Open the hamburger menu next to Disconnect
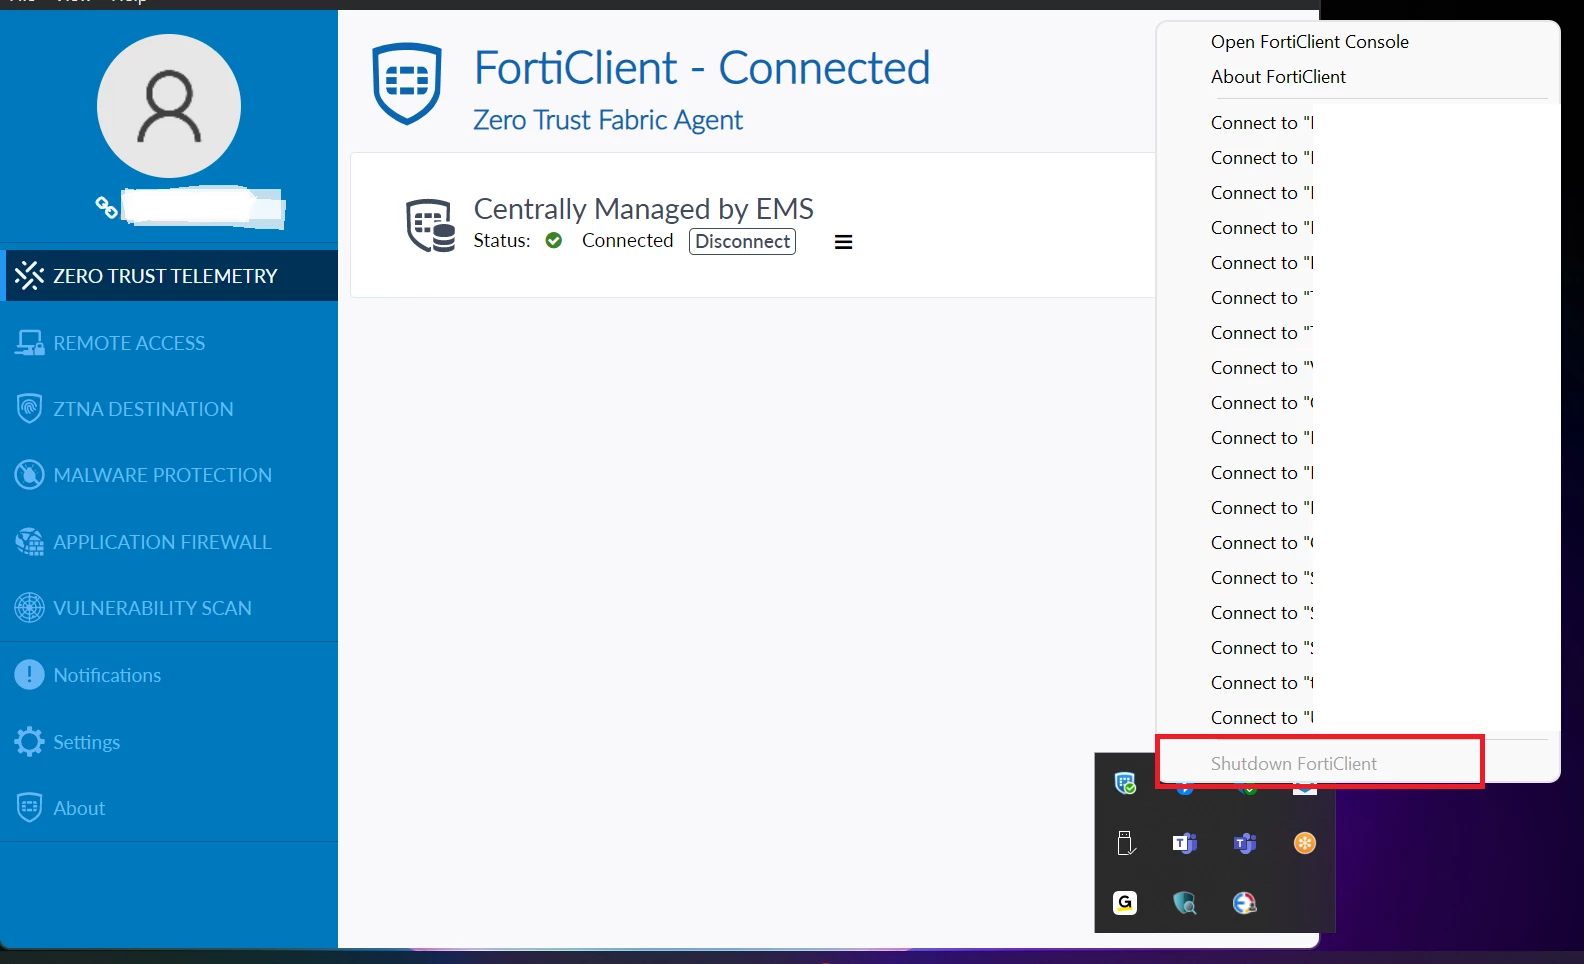Screen dimensions: 1584x964 coord(844,242)
